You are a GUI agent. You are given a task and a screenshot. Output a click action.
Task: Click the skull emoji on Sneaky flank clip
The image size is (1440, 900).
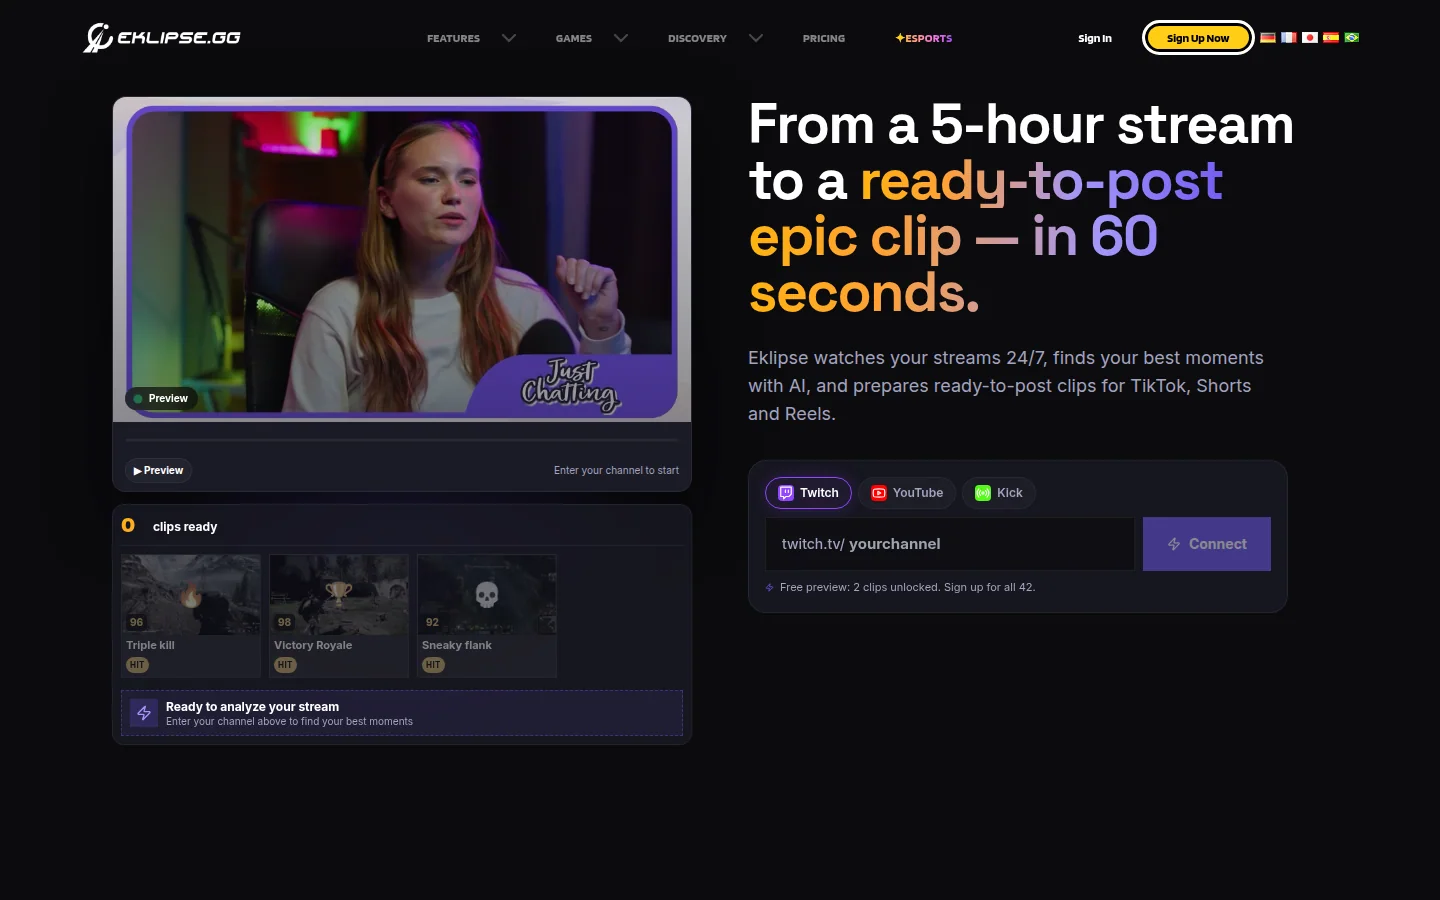pos(487,595)
